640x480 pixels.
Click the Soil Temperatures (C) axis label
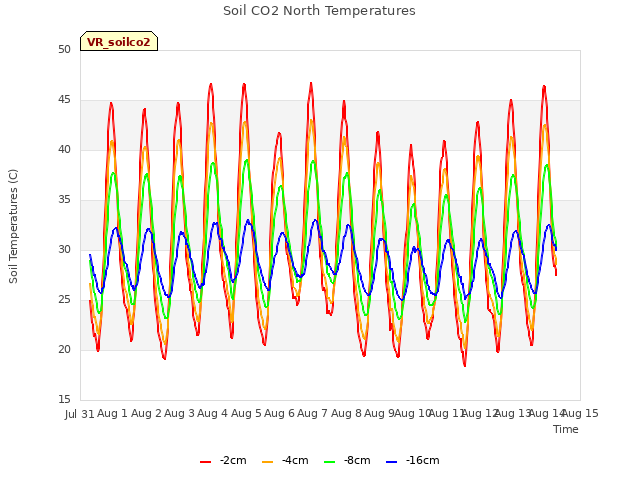point(13,226)
